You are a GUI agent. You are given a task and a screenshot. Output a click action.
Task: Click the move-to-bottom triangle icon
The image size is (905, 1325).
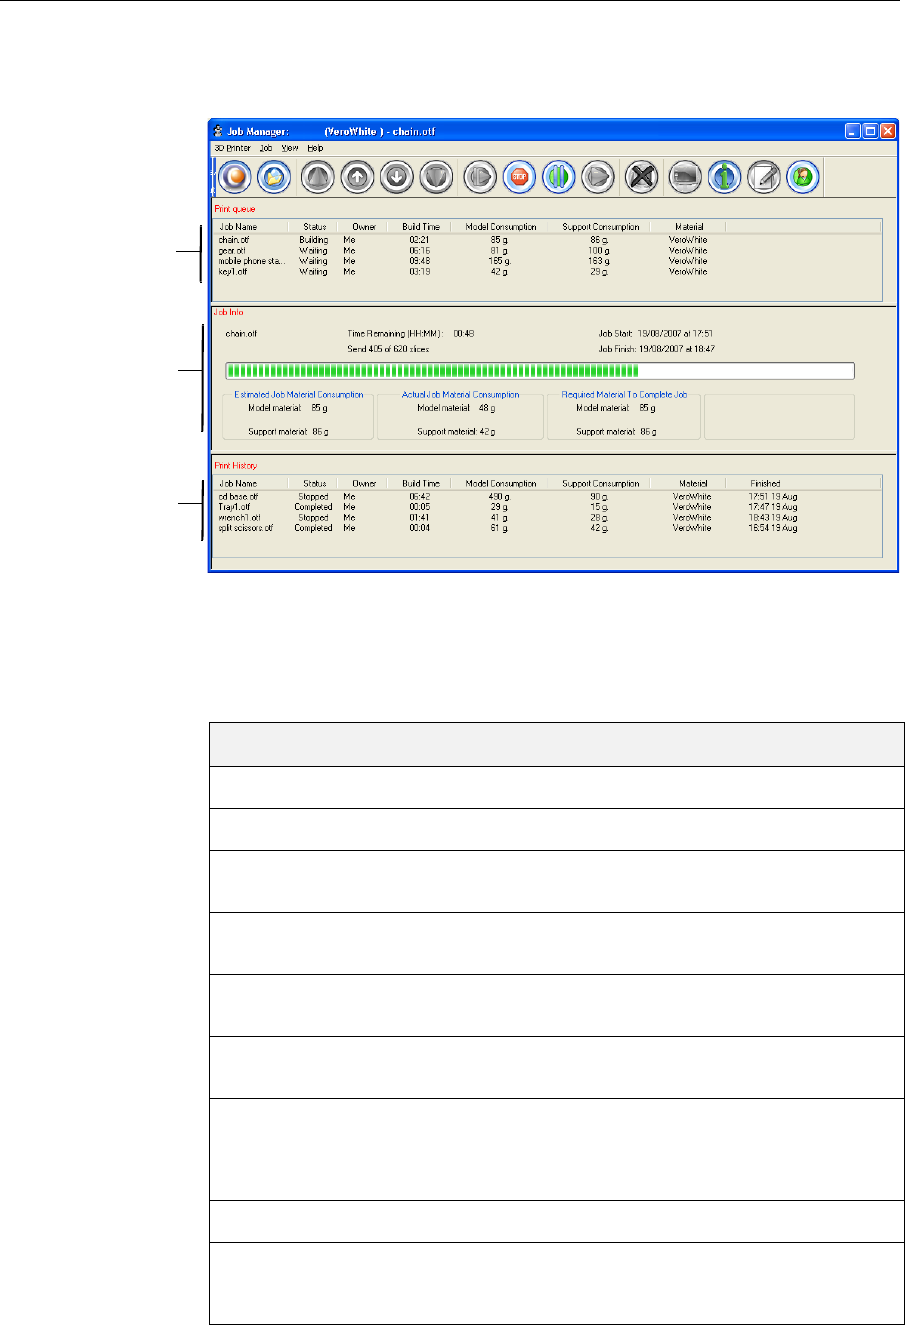pyautogui.click(x=436, y=177)
